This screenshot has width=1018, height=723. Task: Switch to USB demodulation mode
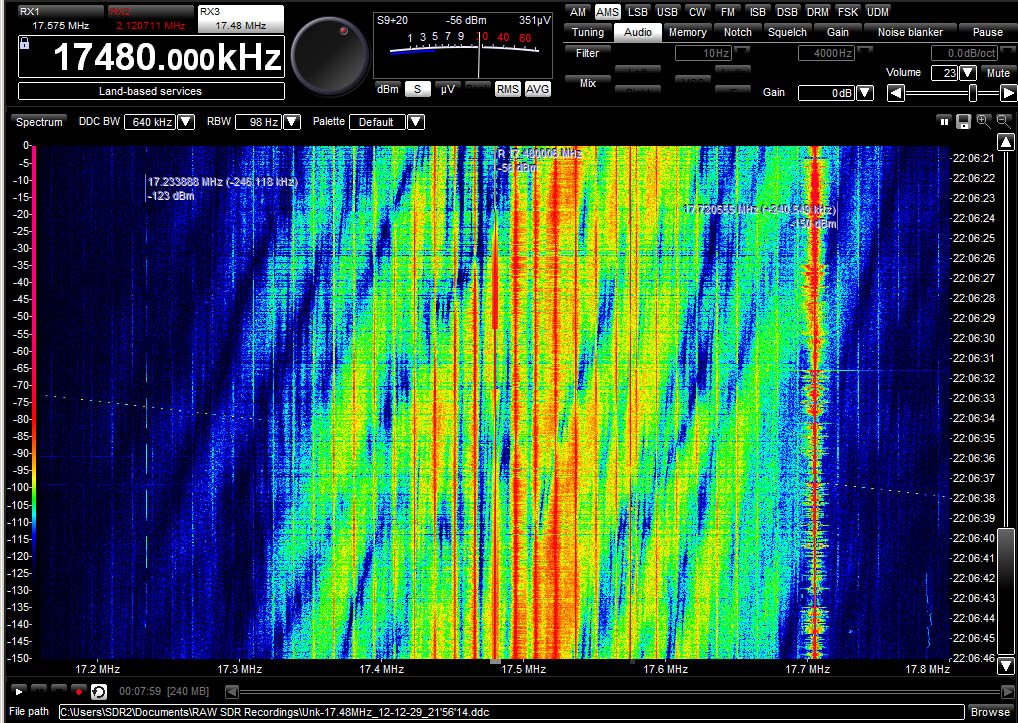coord(667,12)
